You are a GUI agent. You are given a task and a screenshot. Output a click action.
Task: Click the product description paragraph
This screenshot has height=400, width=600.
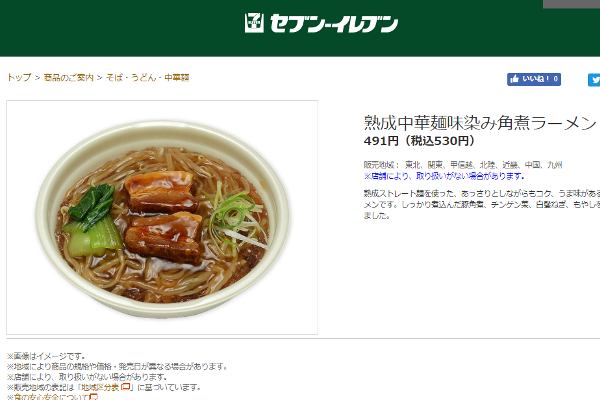point(482,204)
